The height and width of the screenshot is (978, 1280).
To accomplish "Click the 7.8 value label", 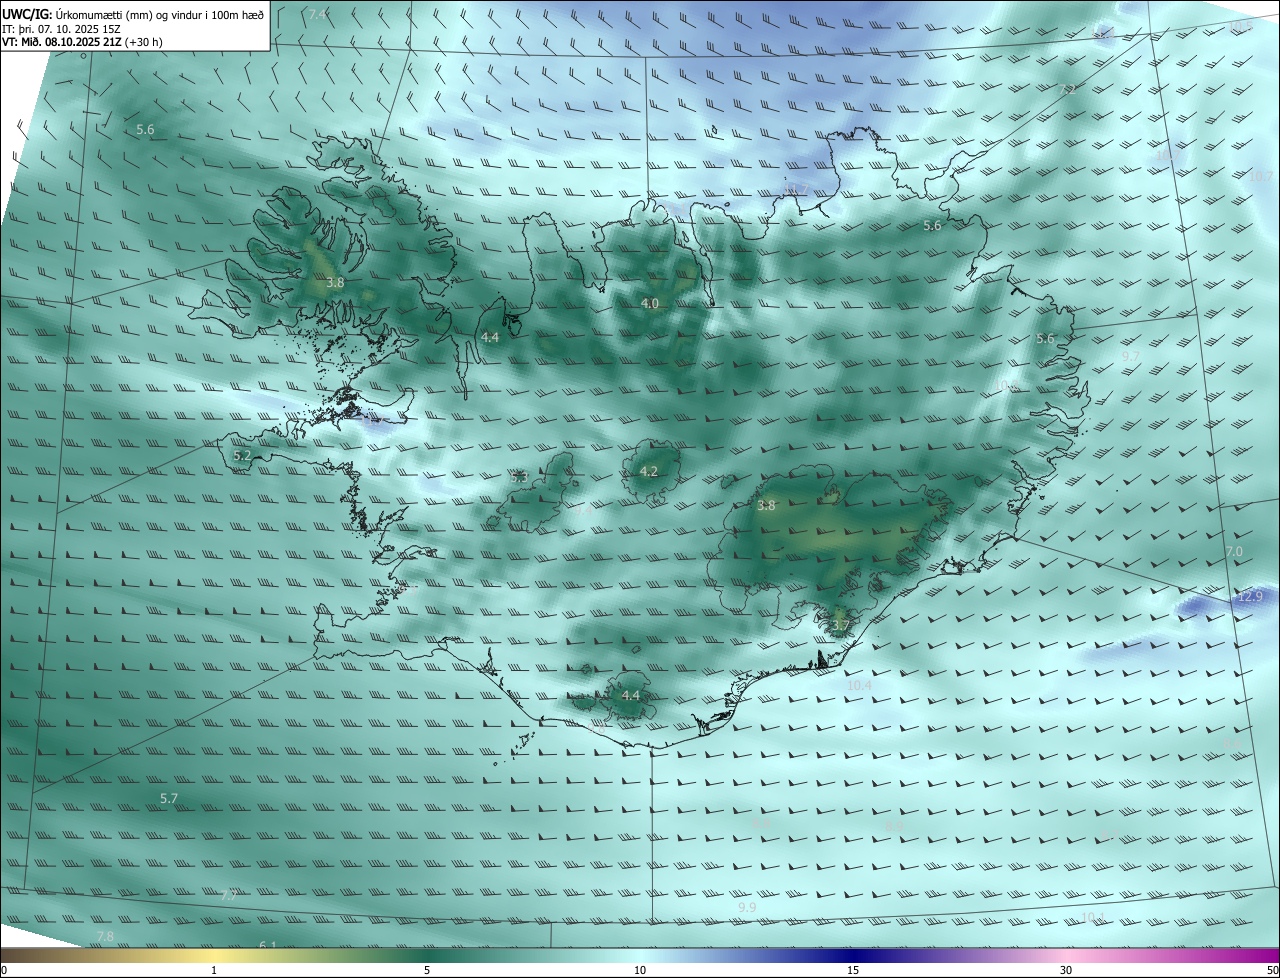I will point(105,936).
